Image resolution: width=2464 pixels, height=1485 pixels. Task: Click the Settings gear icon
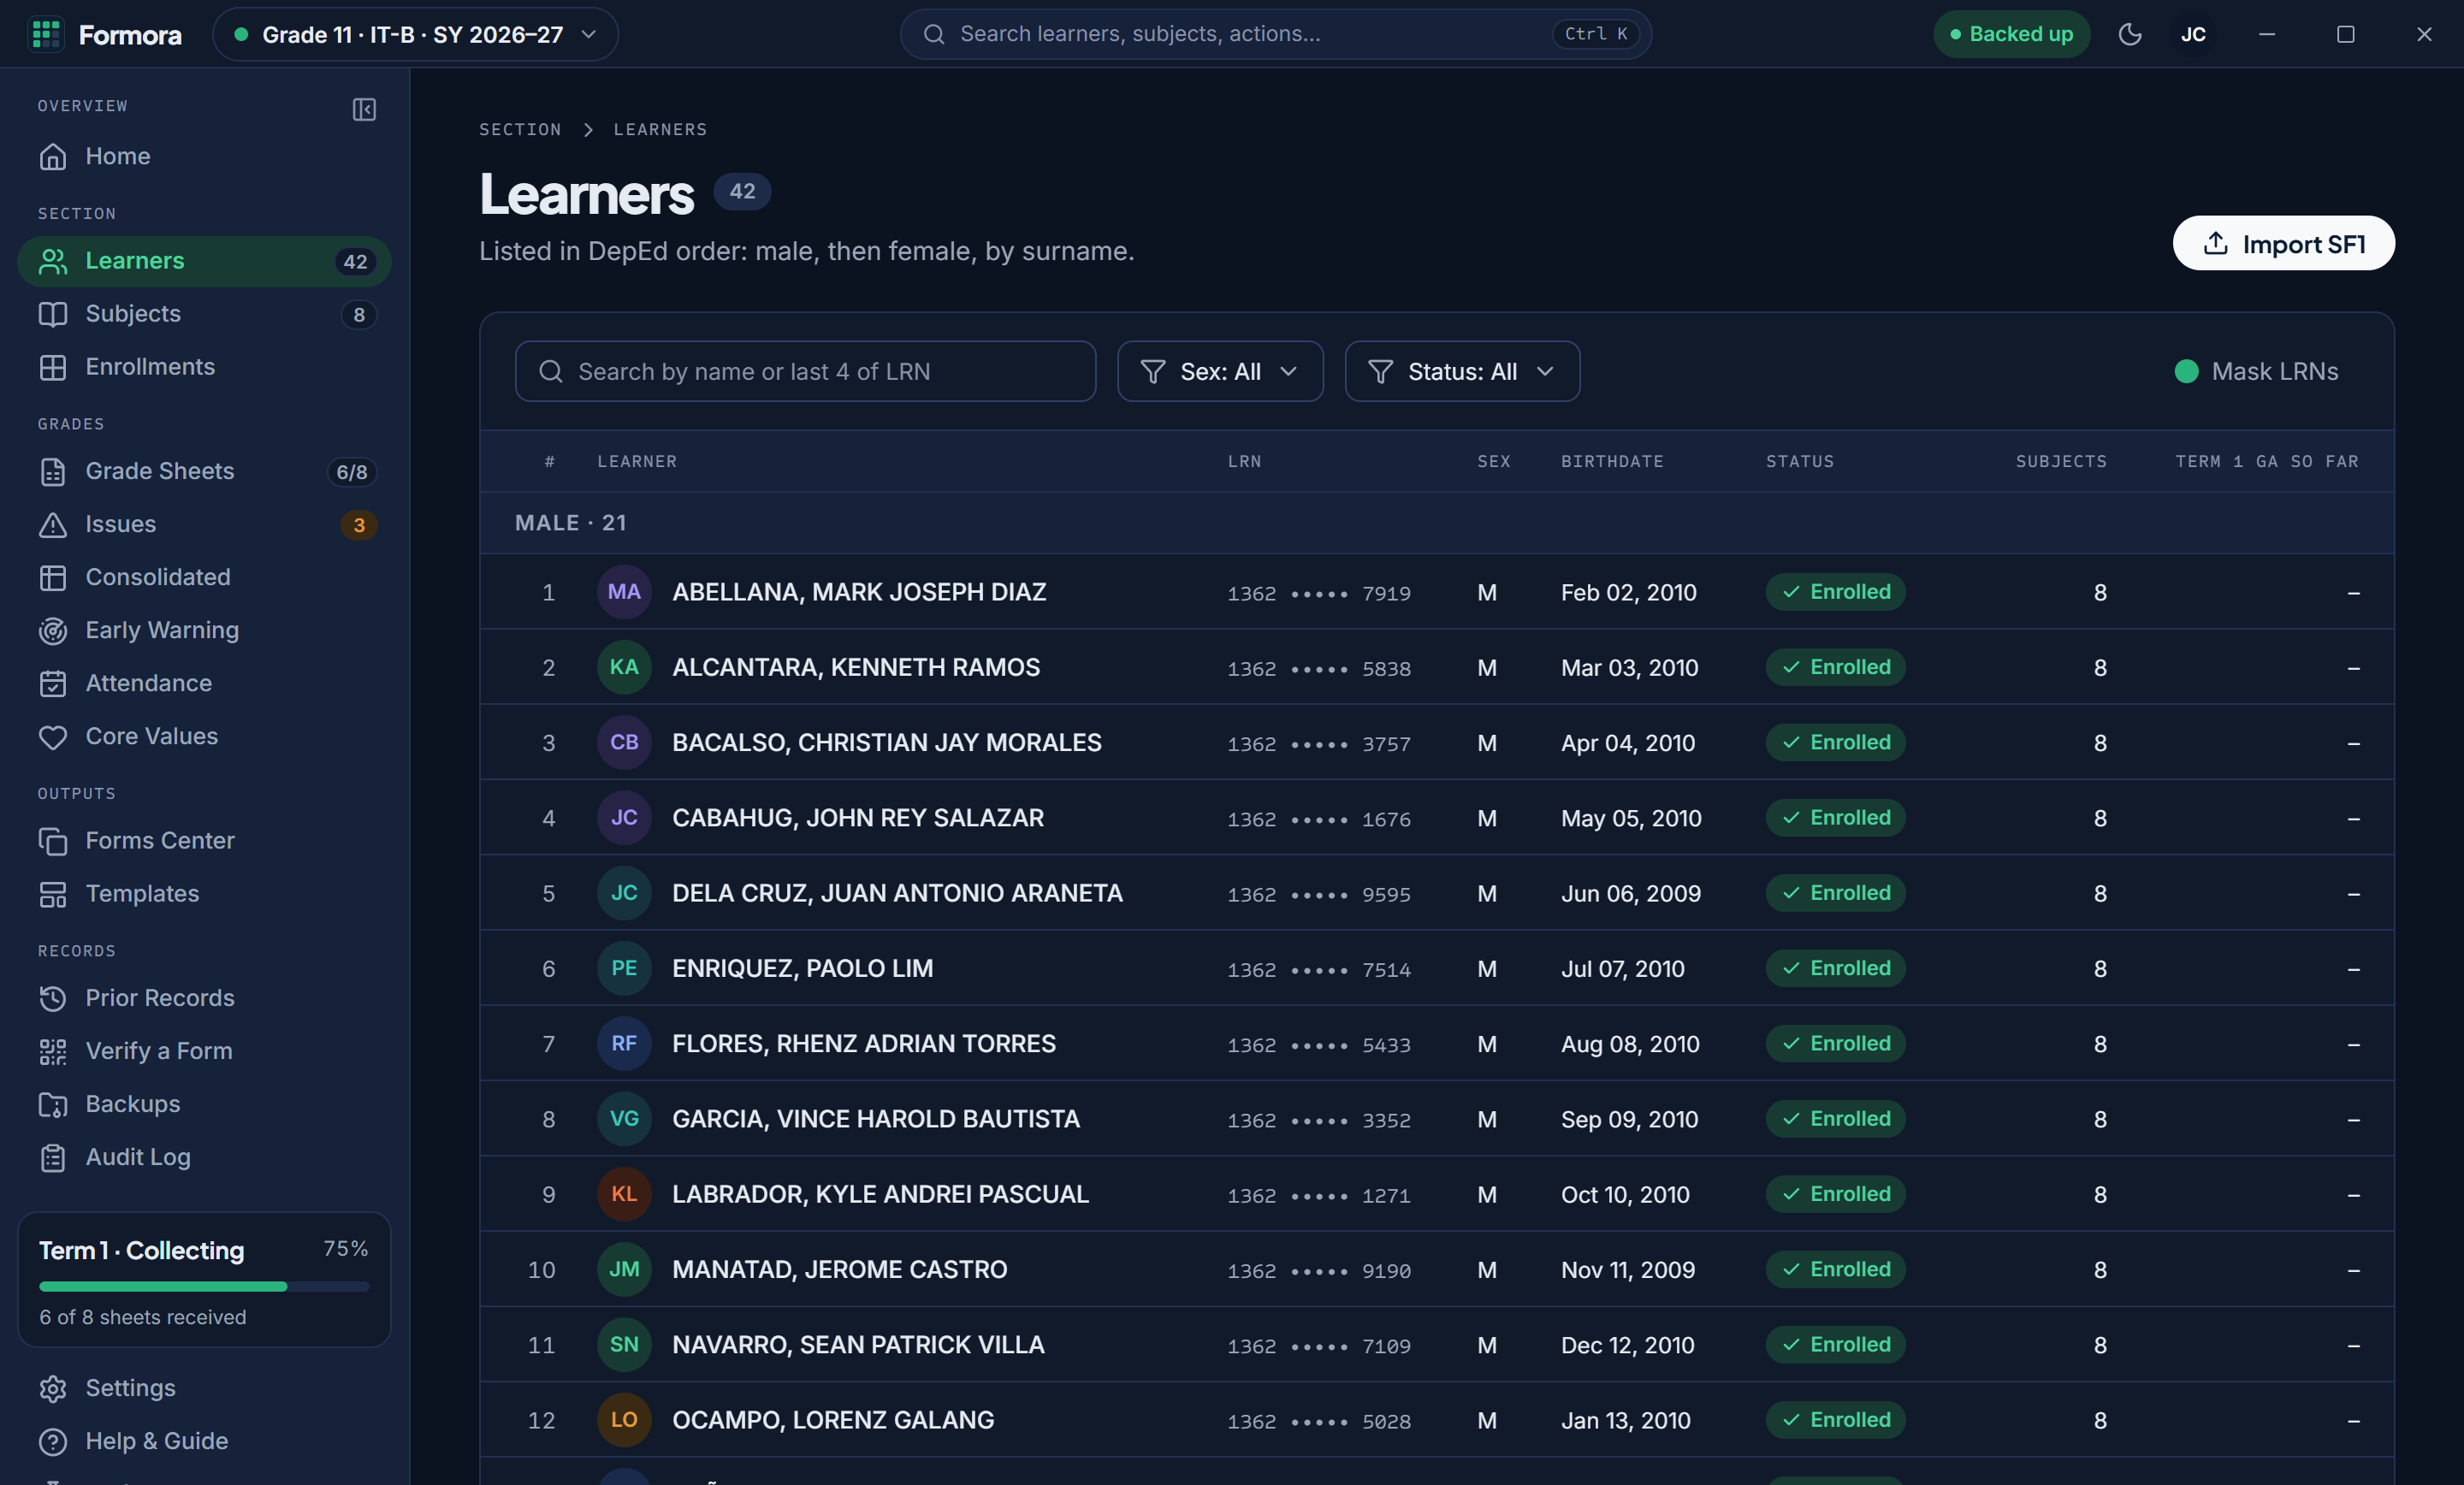coord(53,1388)
